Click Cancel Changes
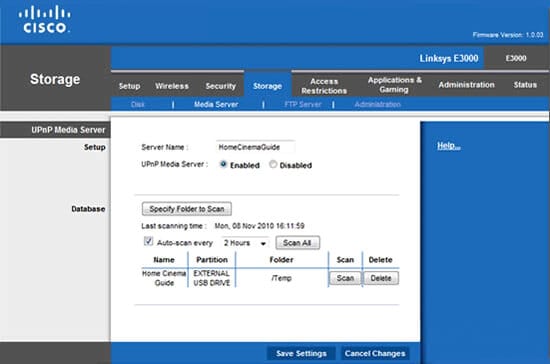 [x=375, y=353]
